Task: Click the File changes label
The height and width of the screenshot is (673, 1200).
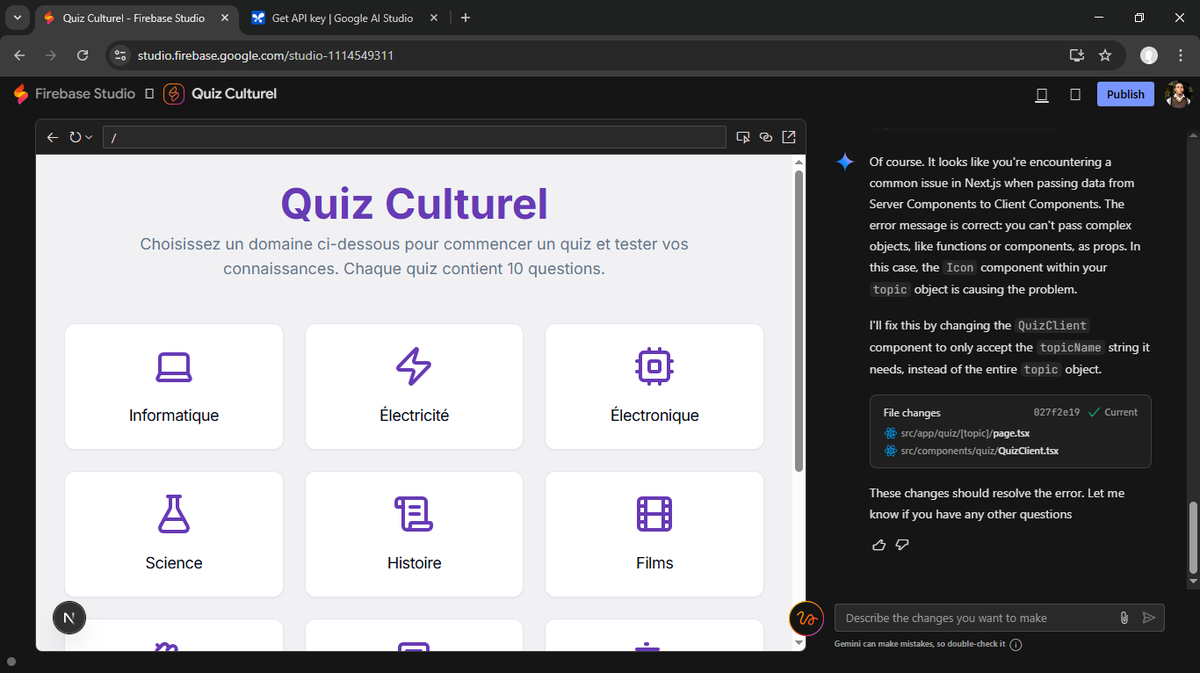Action: [912, 412]
